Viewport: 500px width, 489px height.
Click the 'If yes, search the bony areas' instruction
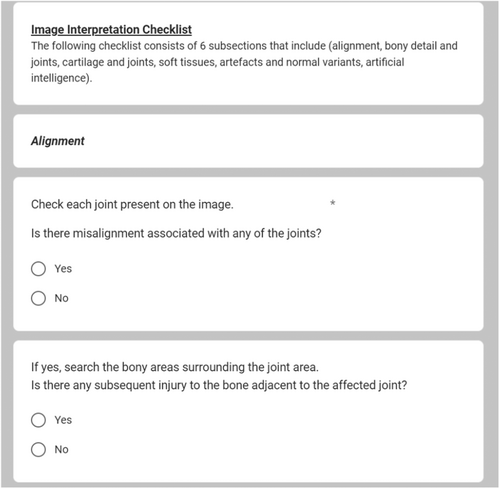point(175,367)
